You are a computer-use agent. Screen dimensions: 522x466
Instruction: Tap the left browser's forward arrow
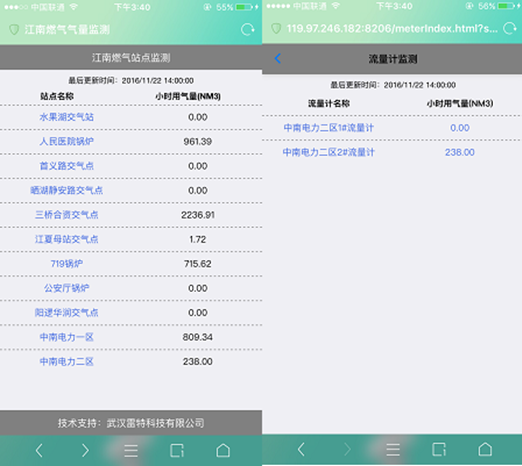pos(85,450)
